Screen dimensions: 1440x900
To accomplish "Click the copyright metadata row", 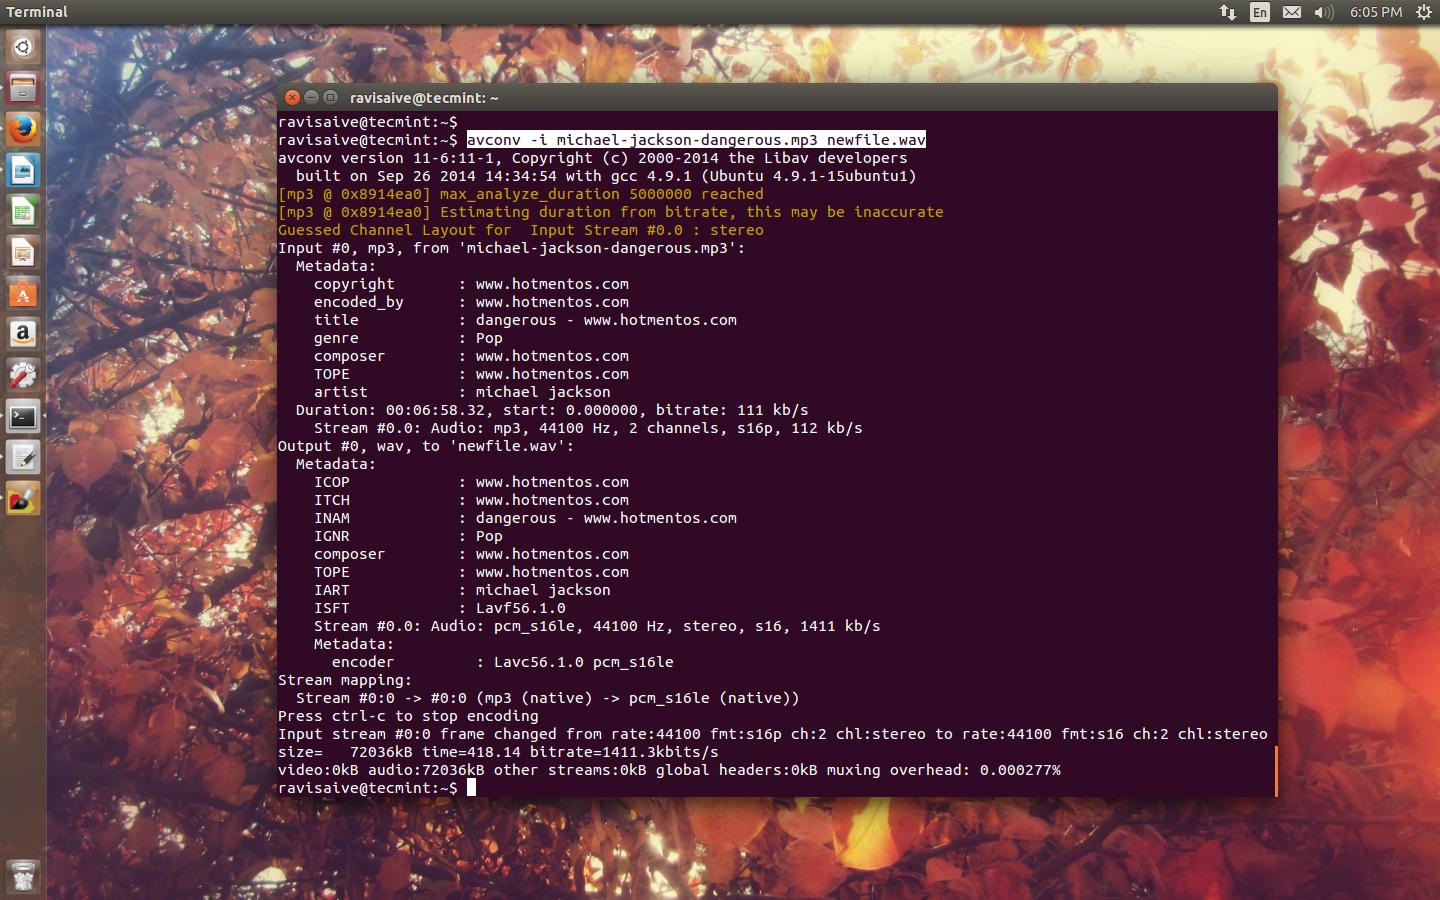I will [471, 284].
